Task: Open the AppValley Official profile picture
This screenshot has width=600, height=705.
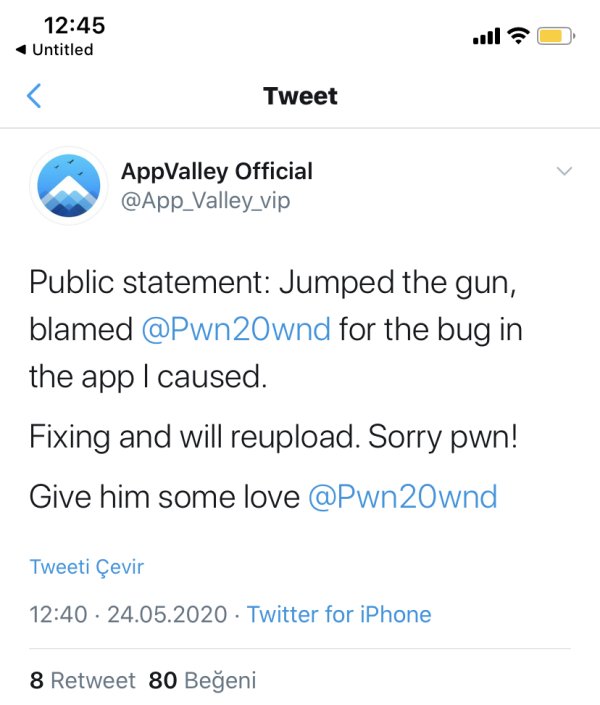Action: coord(66,185)
